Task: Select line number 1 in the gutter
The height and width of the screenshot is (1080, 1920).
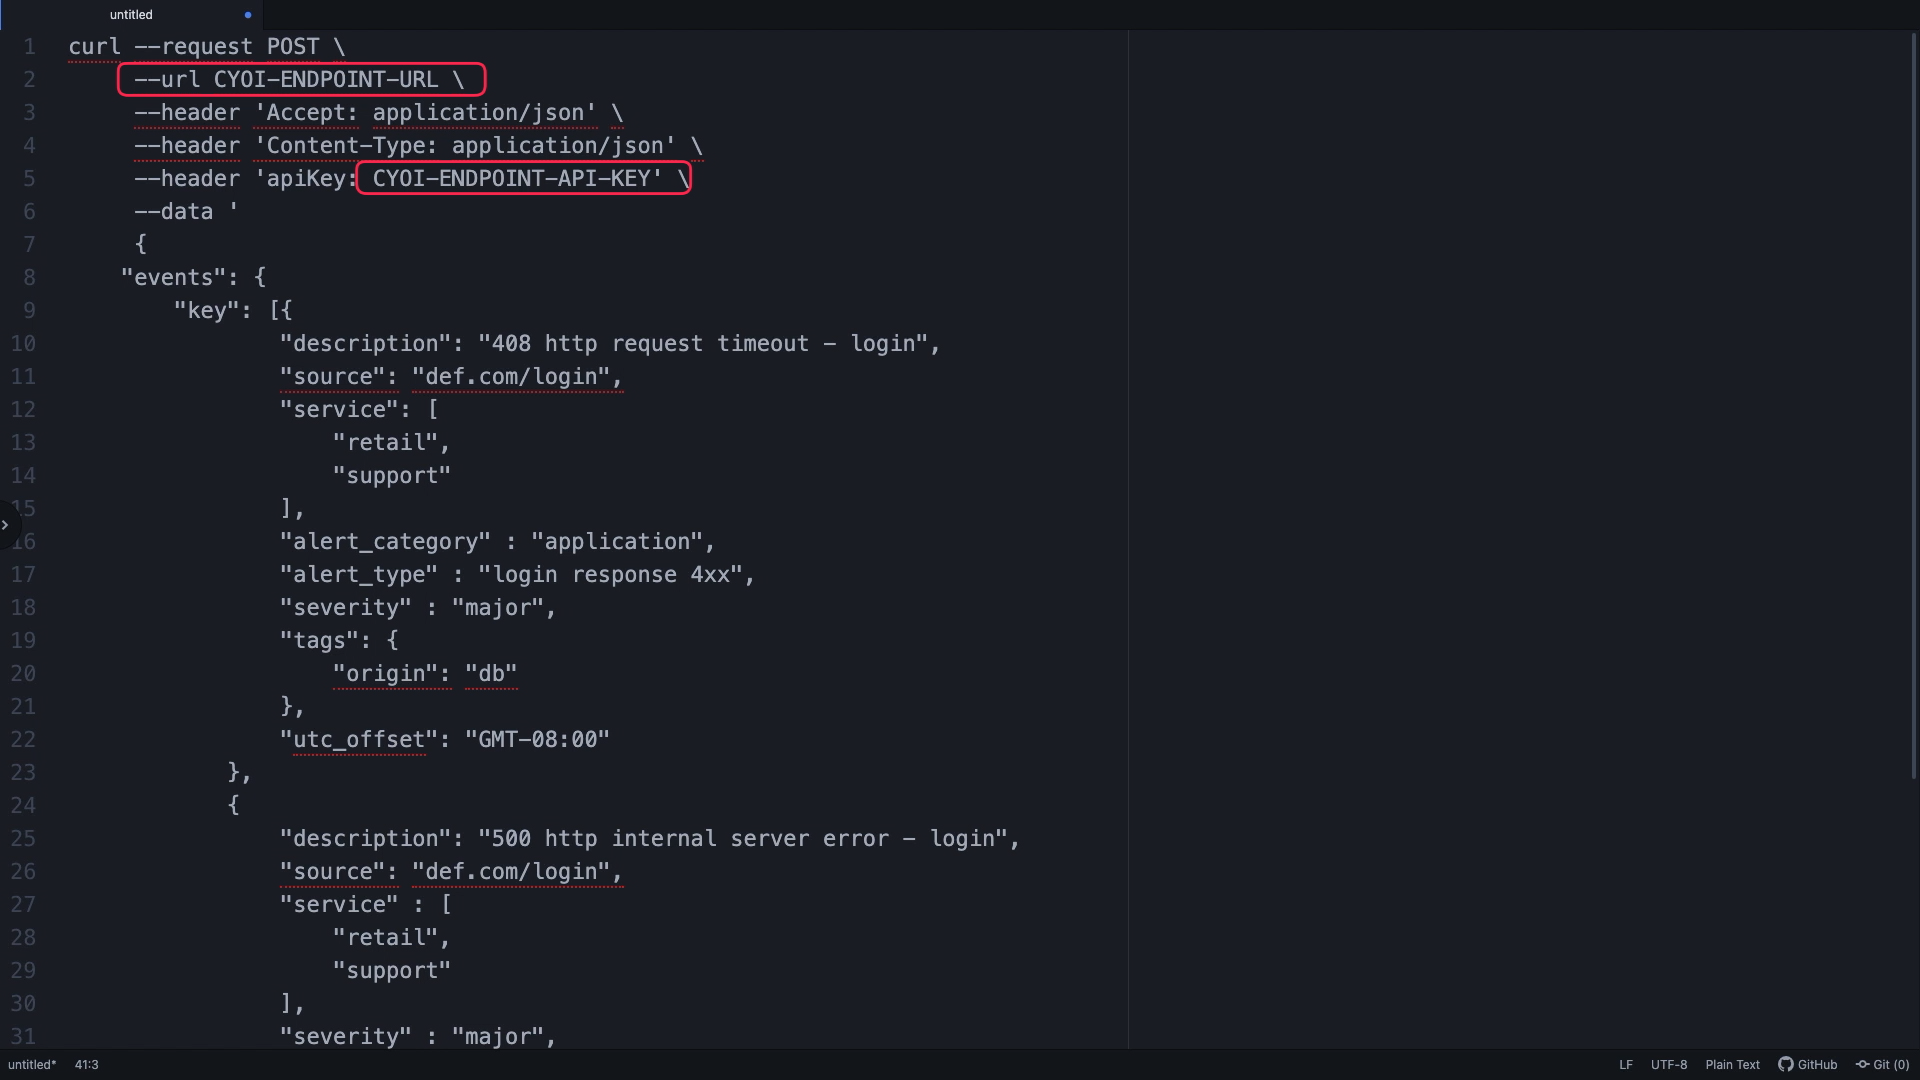Action: [30, 47]
